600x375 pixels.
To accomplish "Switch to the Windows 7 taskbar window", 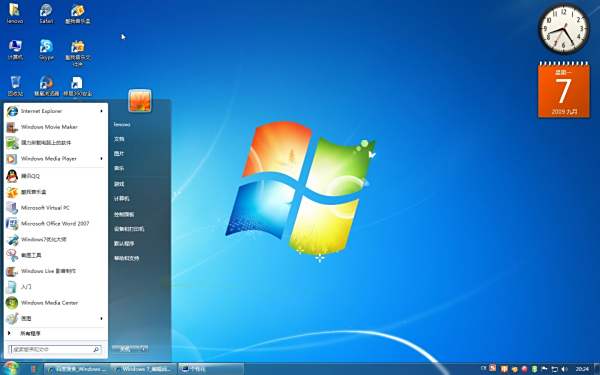I will (x=143, y=369).
